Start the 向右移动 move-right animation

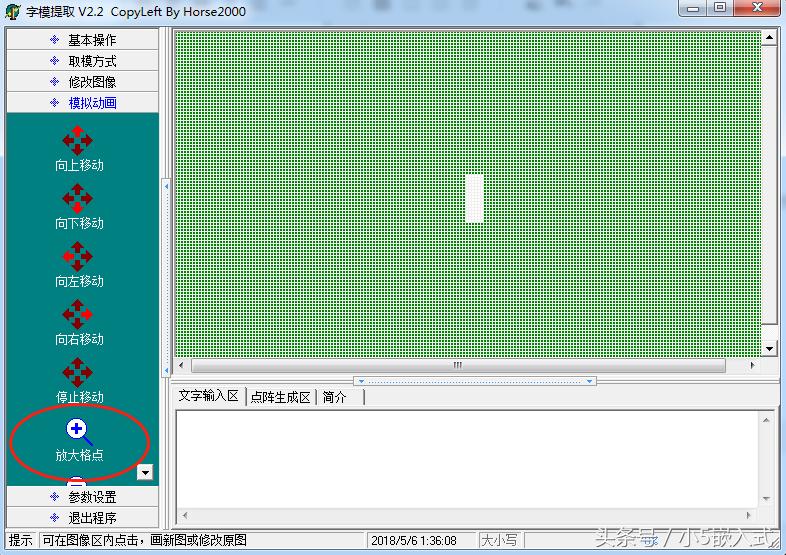point(77,315)
